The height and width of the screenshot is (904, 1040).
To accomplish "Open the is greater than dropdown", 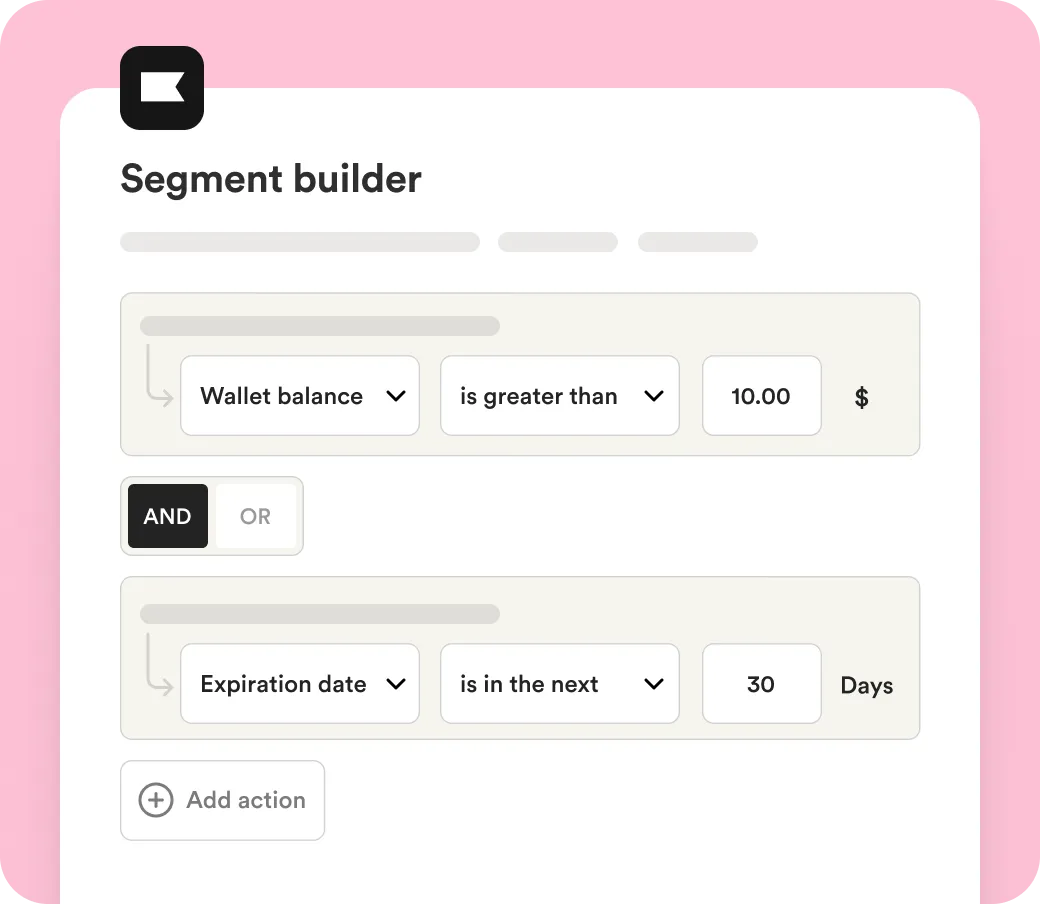I will [559, 396].
